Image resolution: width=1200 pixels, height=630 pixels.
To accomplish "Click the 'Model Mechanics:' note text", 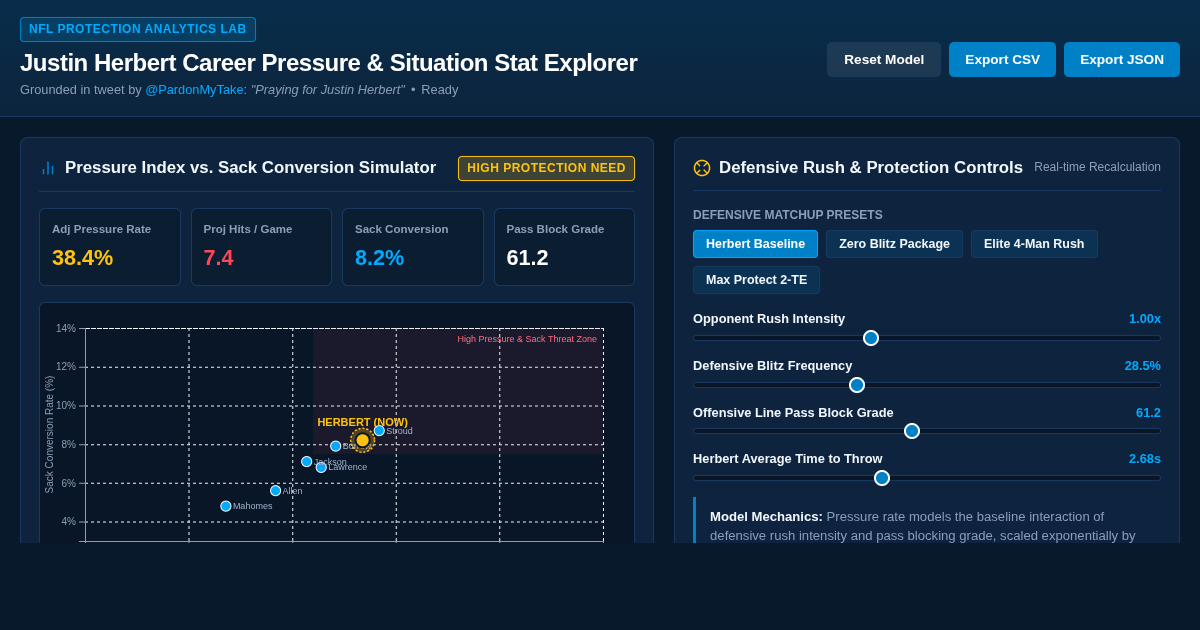I will pos(766,516).
